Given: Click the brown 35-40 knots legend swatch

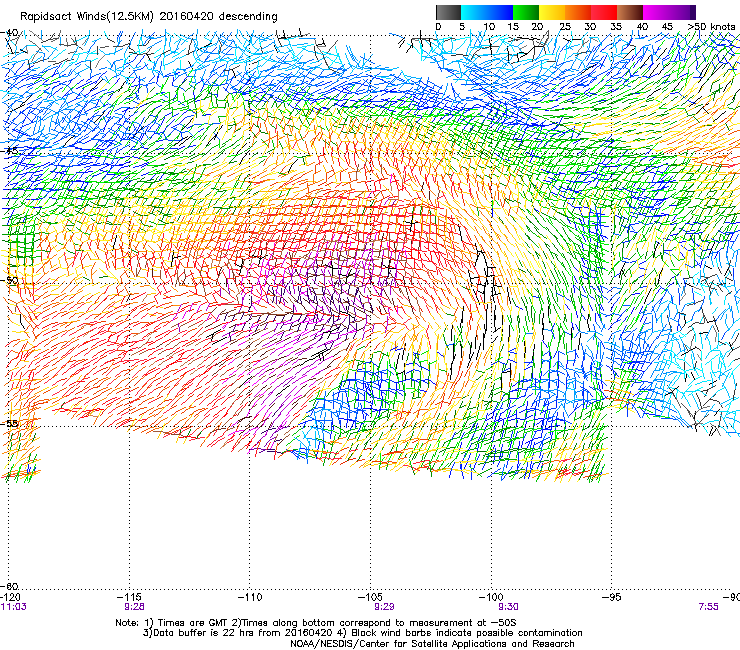Looking at the screenshot, I should tap(630, 12).
